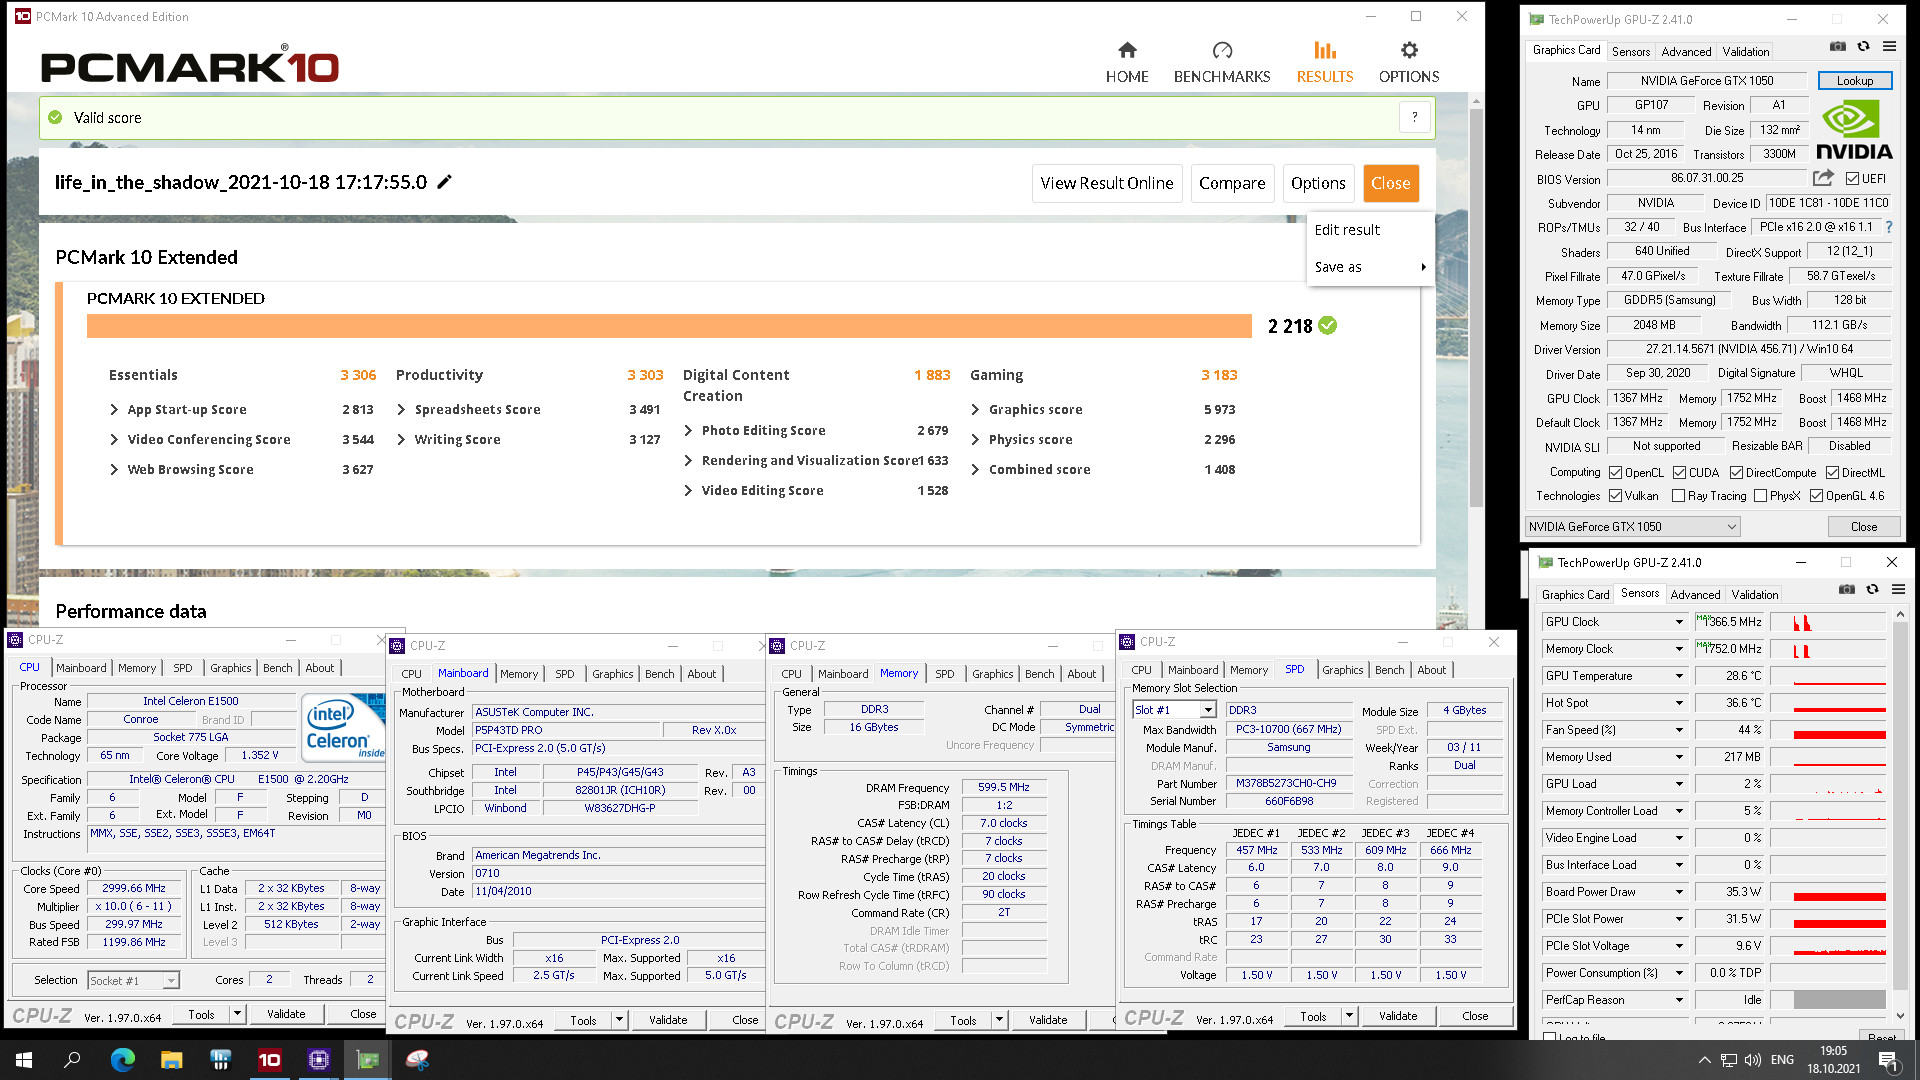Open Windows Start menu
This screenshot has height=1080, width=1920.
pyautogui.click(x=24, y=1060)
